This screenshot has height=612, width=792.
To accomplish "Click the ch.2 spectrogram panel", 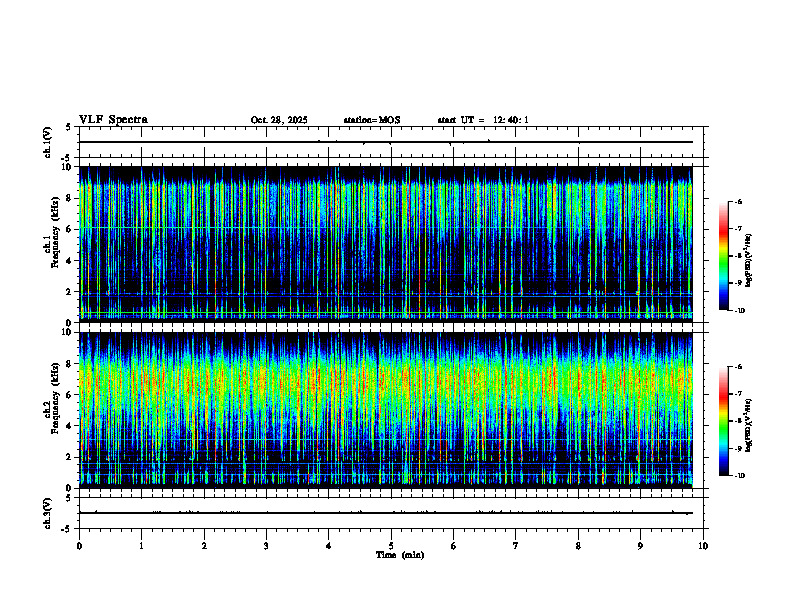I will 385,410.
